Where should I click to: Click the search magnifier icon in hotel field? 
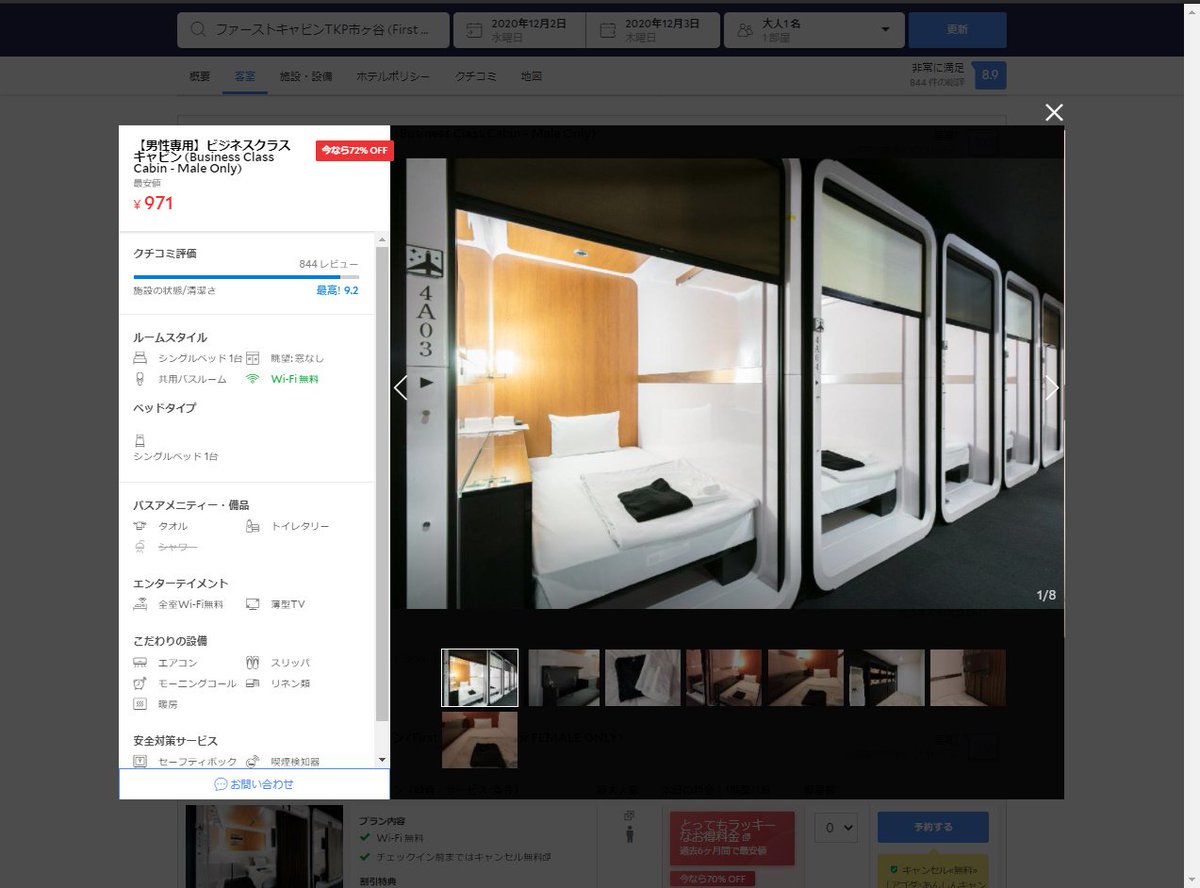(198, 30)
